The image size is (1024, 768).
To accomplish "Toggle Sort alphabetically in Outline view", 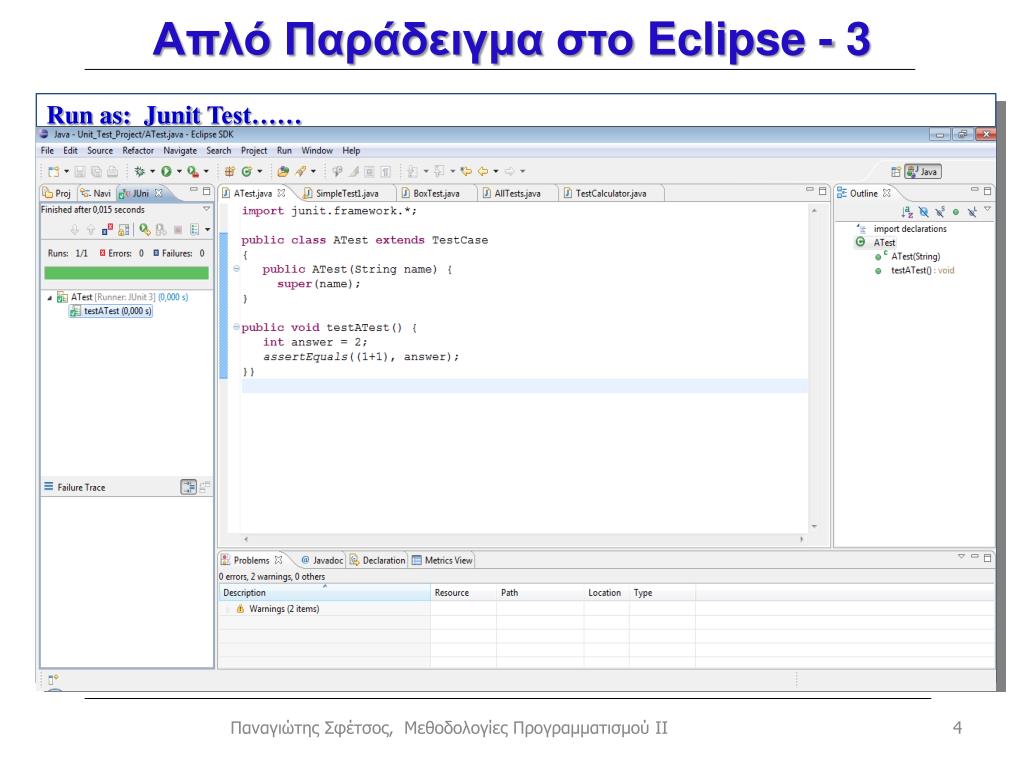I will [906, 212].
